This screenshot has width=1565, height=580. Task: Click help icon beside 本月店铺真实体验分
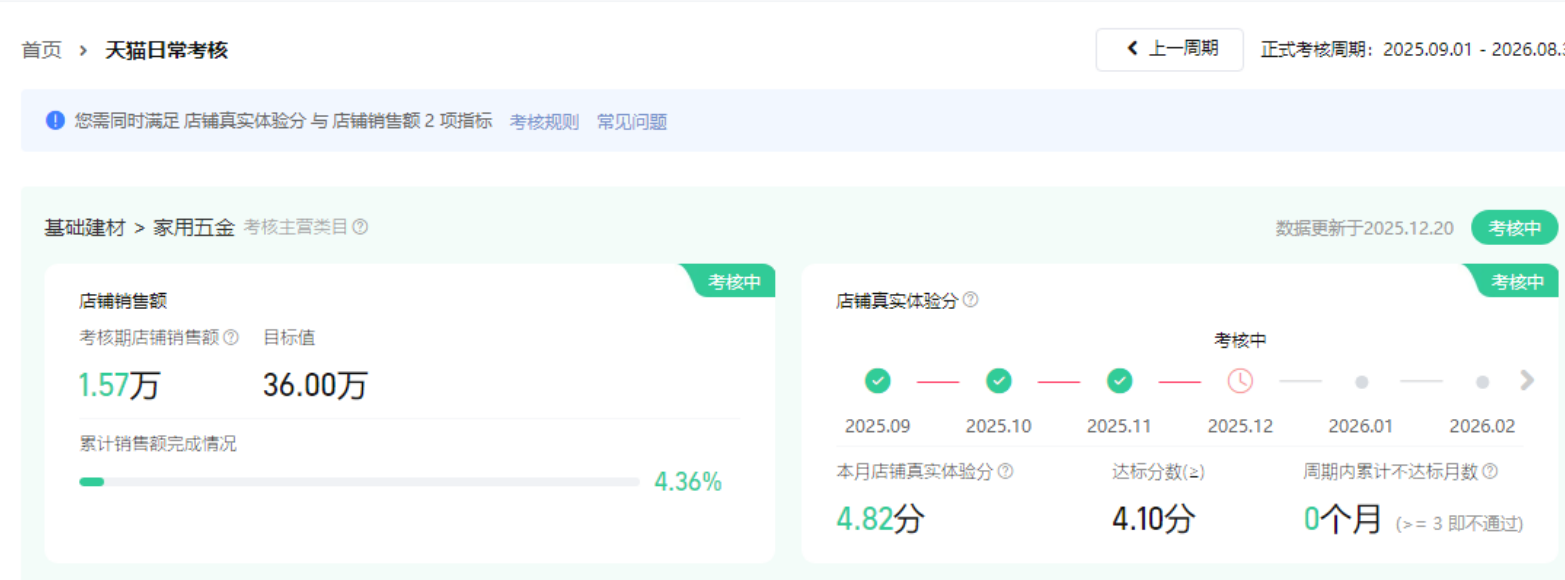point(1005,471)
